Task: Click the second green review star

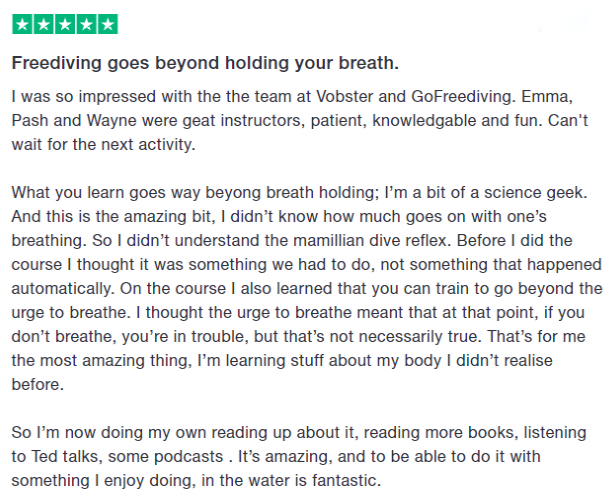Action: pos(43,24)
